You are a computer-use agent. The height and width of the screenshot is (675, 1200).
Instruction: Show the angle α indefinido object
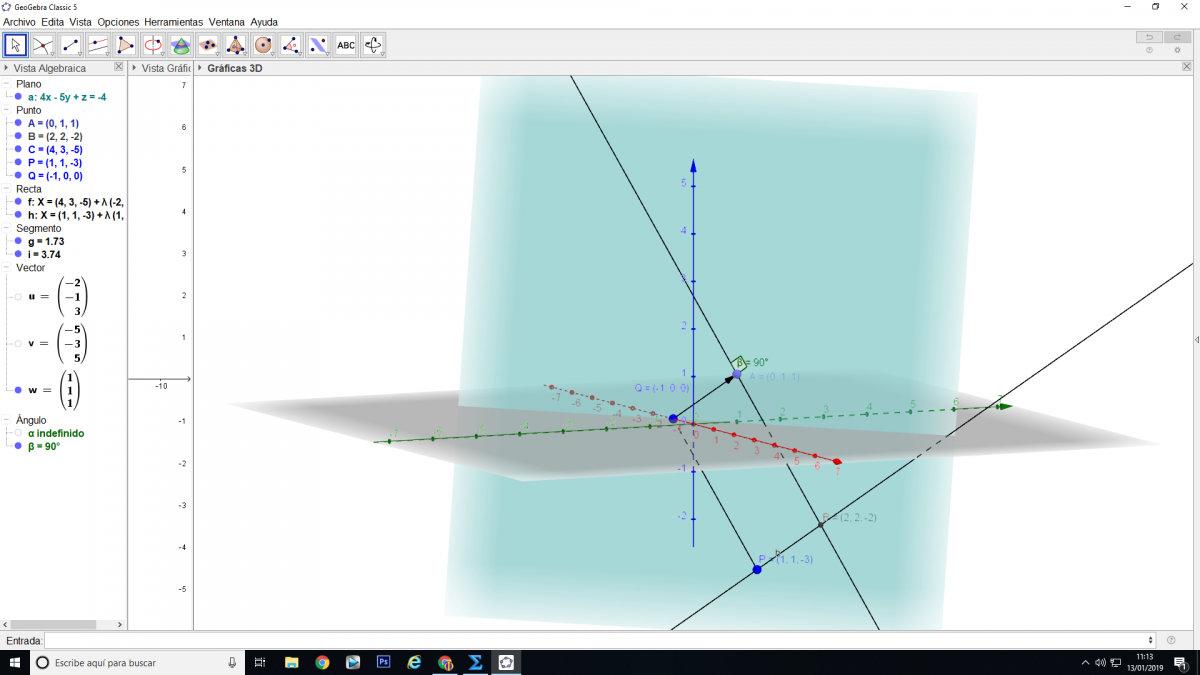pyautogui.click(x=18, y=433)
